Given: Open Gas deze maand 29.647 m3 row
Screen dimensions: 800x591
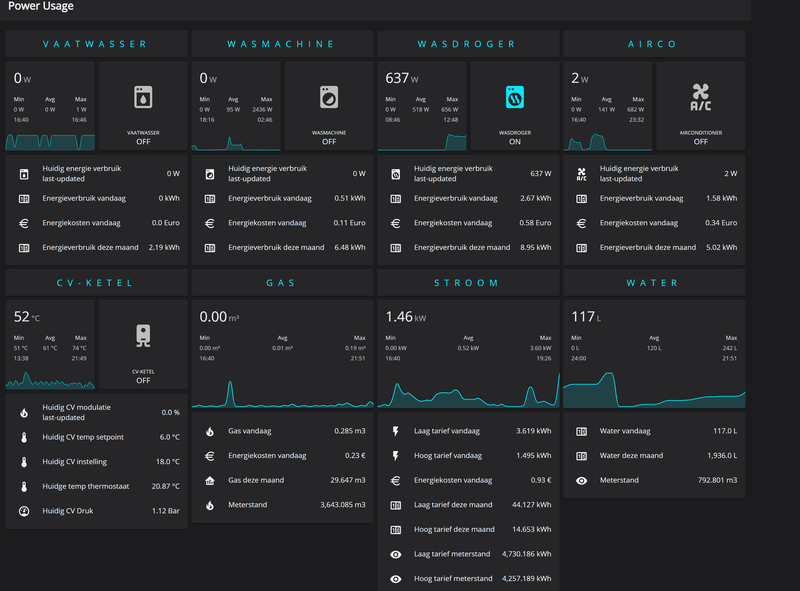Looking at the screenshot, I should pos(283,480).
